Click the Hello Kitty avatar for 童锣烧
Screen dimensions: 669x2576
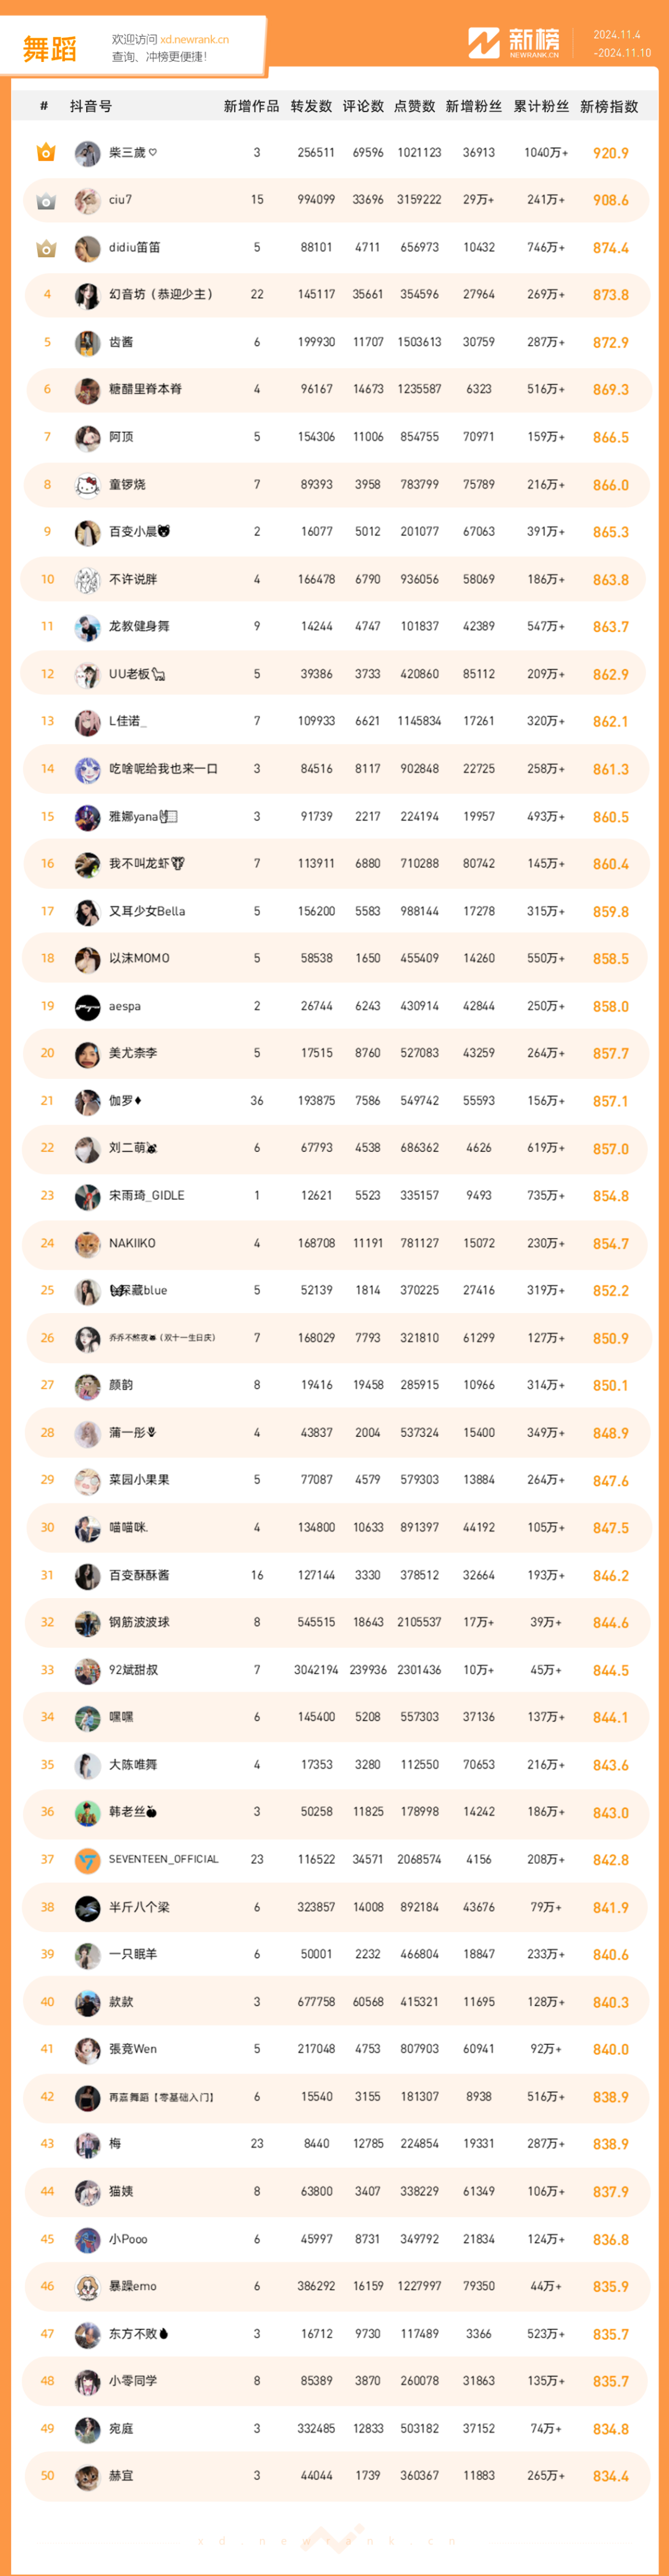[88, 485]
